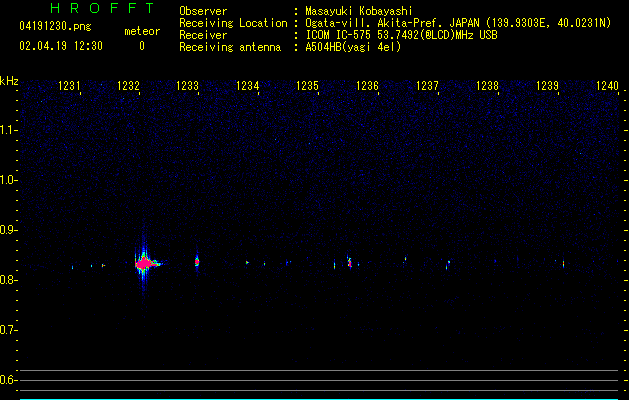
Task: Click the date stamp 02.04.19 12:30
Action: [x=61, y=46]
